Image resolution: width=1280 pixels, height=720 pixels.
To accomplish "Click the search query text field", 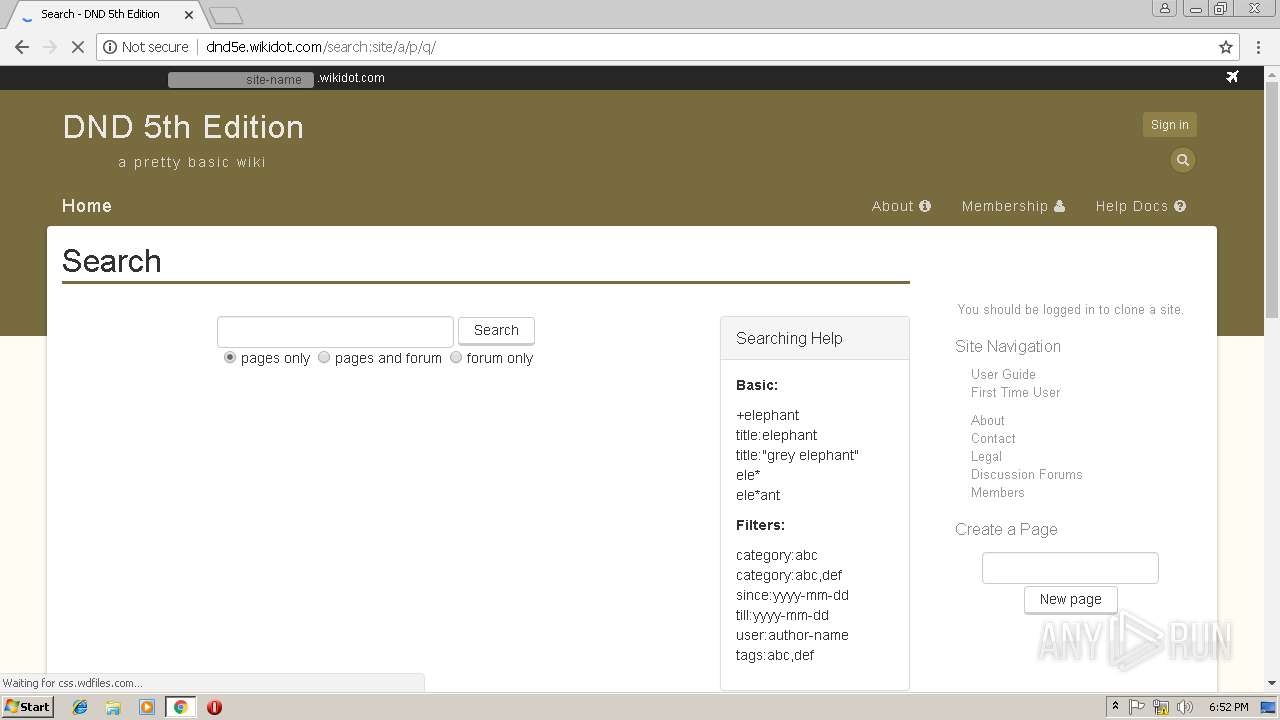I will coord(335,331).
